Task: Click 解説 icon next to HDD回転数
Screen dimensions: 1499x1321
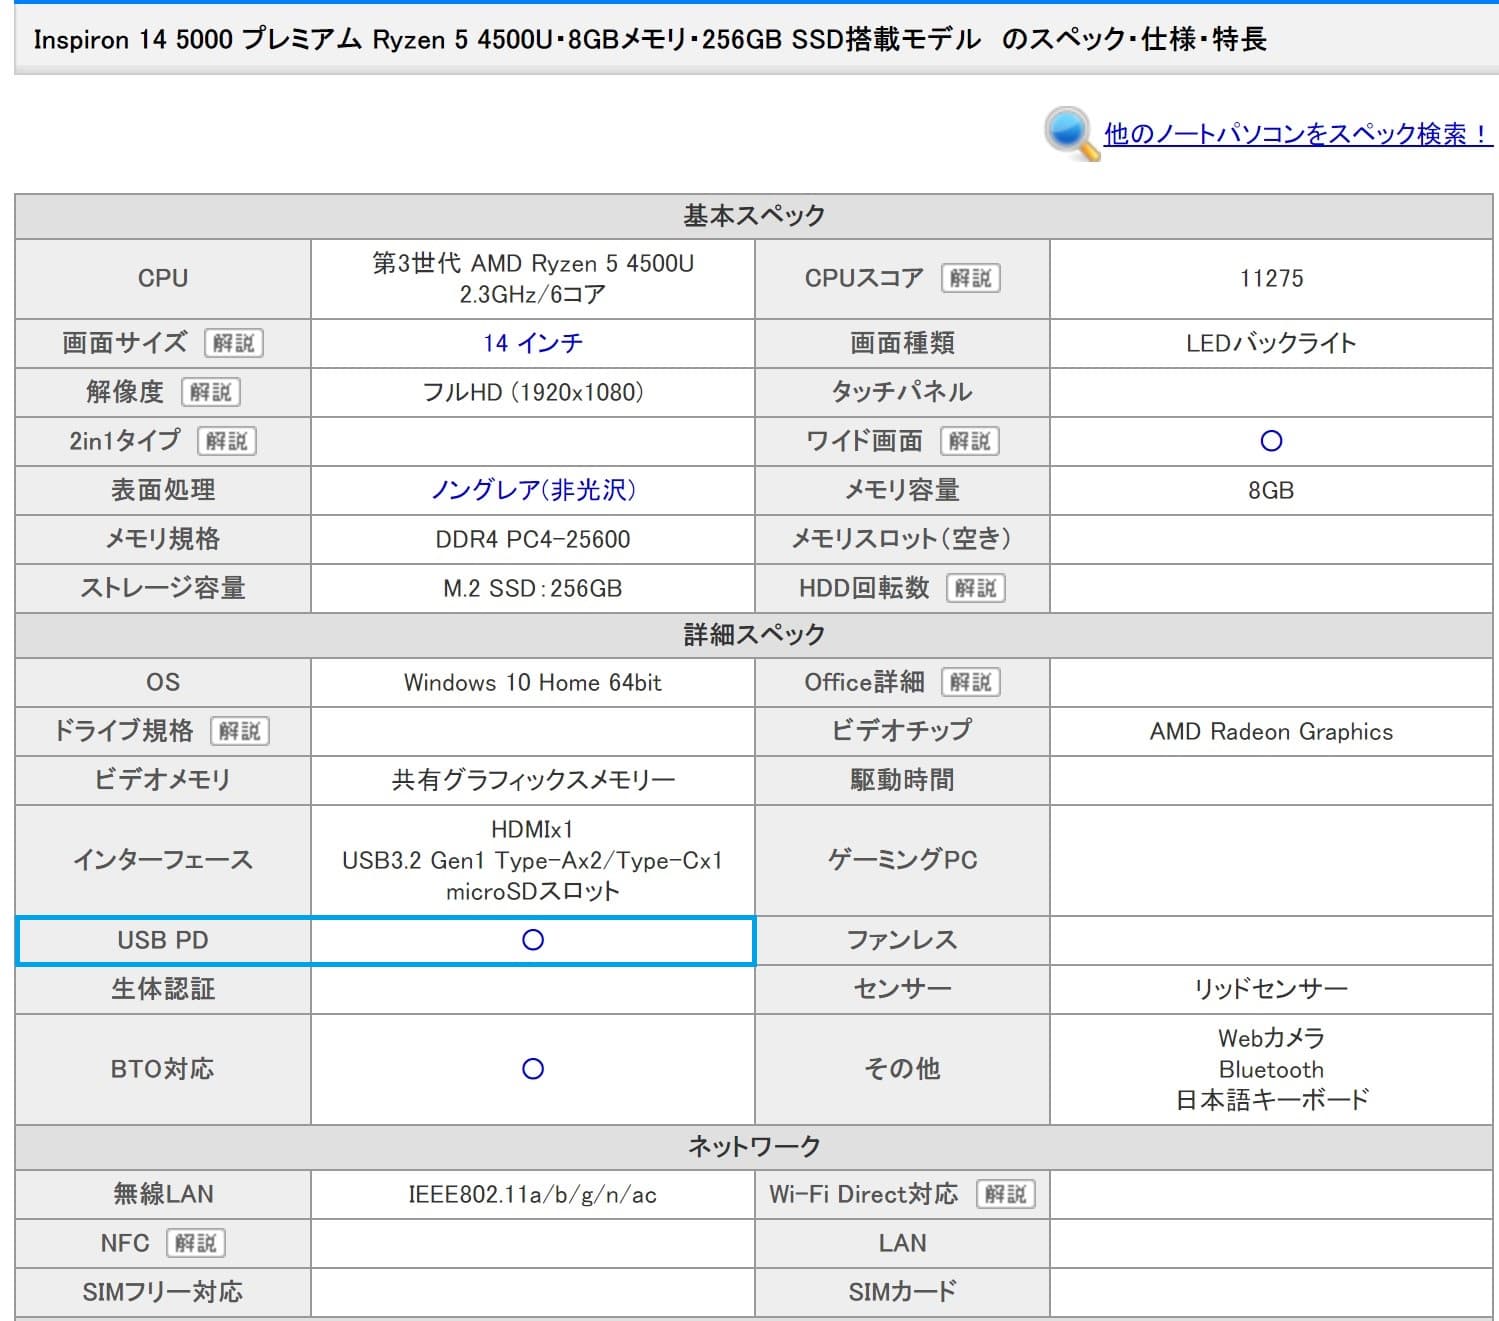Action: (975, 588)
